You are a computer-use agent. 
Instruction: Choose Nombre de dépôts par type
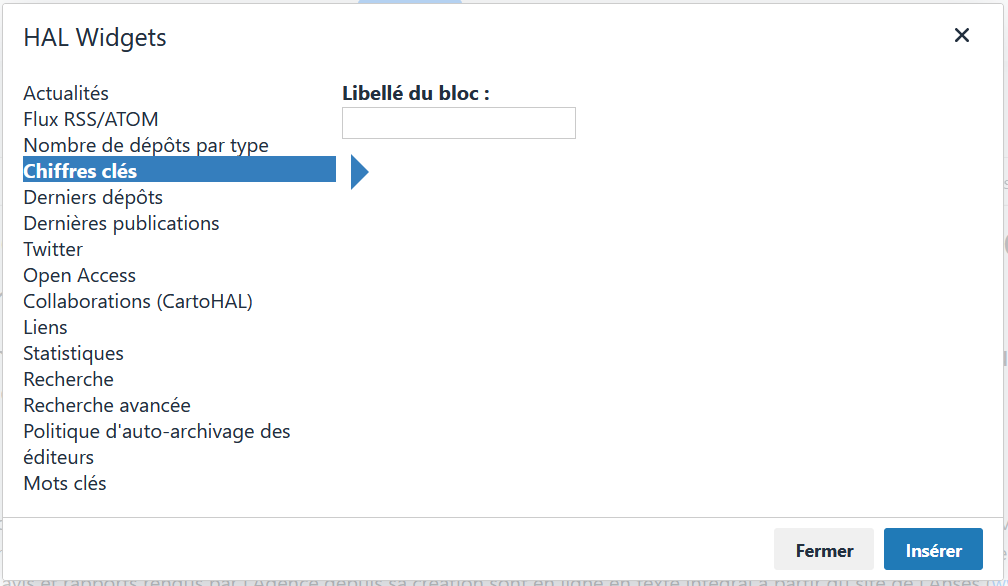point(145,145)
